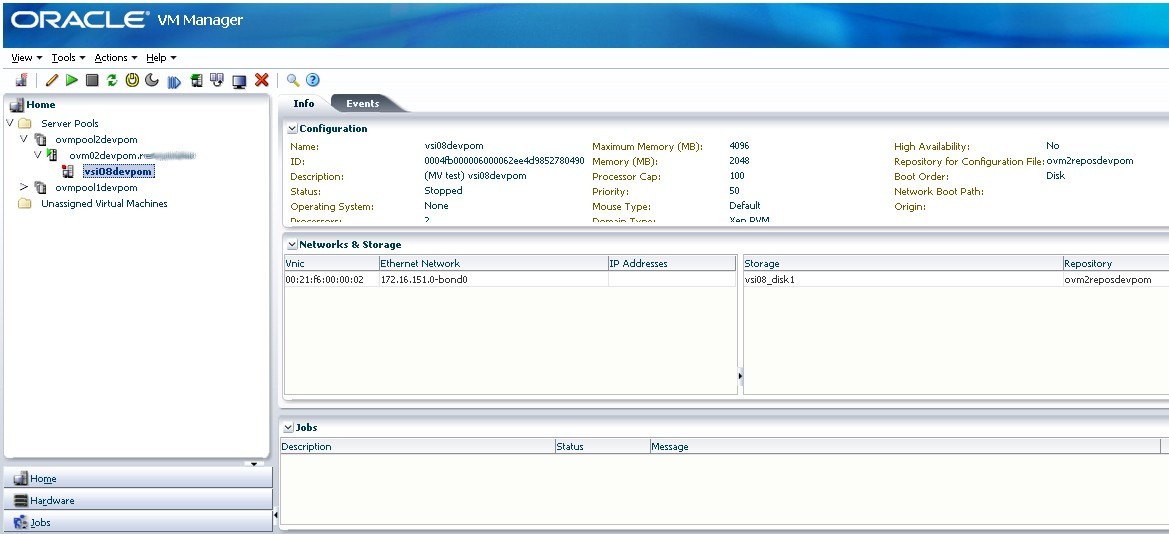Click the Oracle VM Manager logo
This screenshot has height=534, width=1169.
click(127, 21)
